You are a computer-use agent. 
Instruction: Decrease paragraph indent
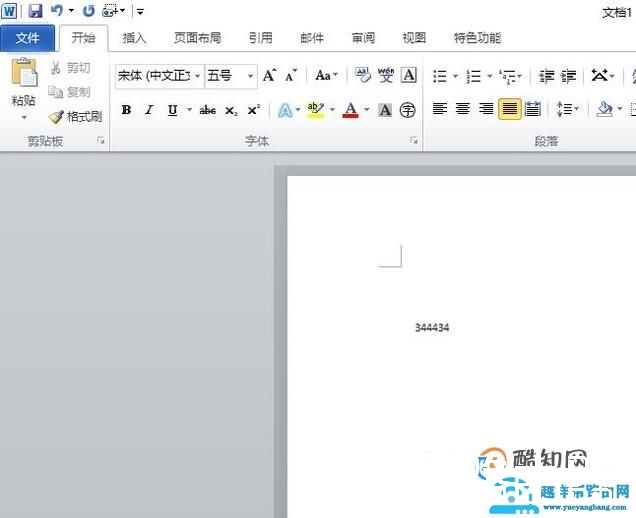tap(546, 76)
